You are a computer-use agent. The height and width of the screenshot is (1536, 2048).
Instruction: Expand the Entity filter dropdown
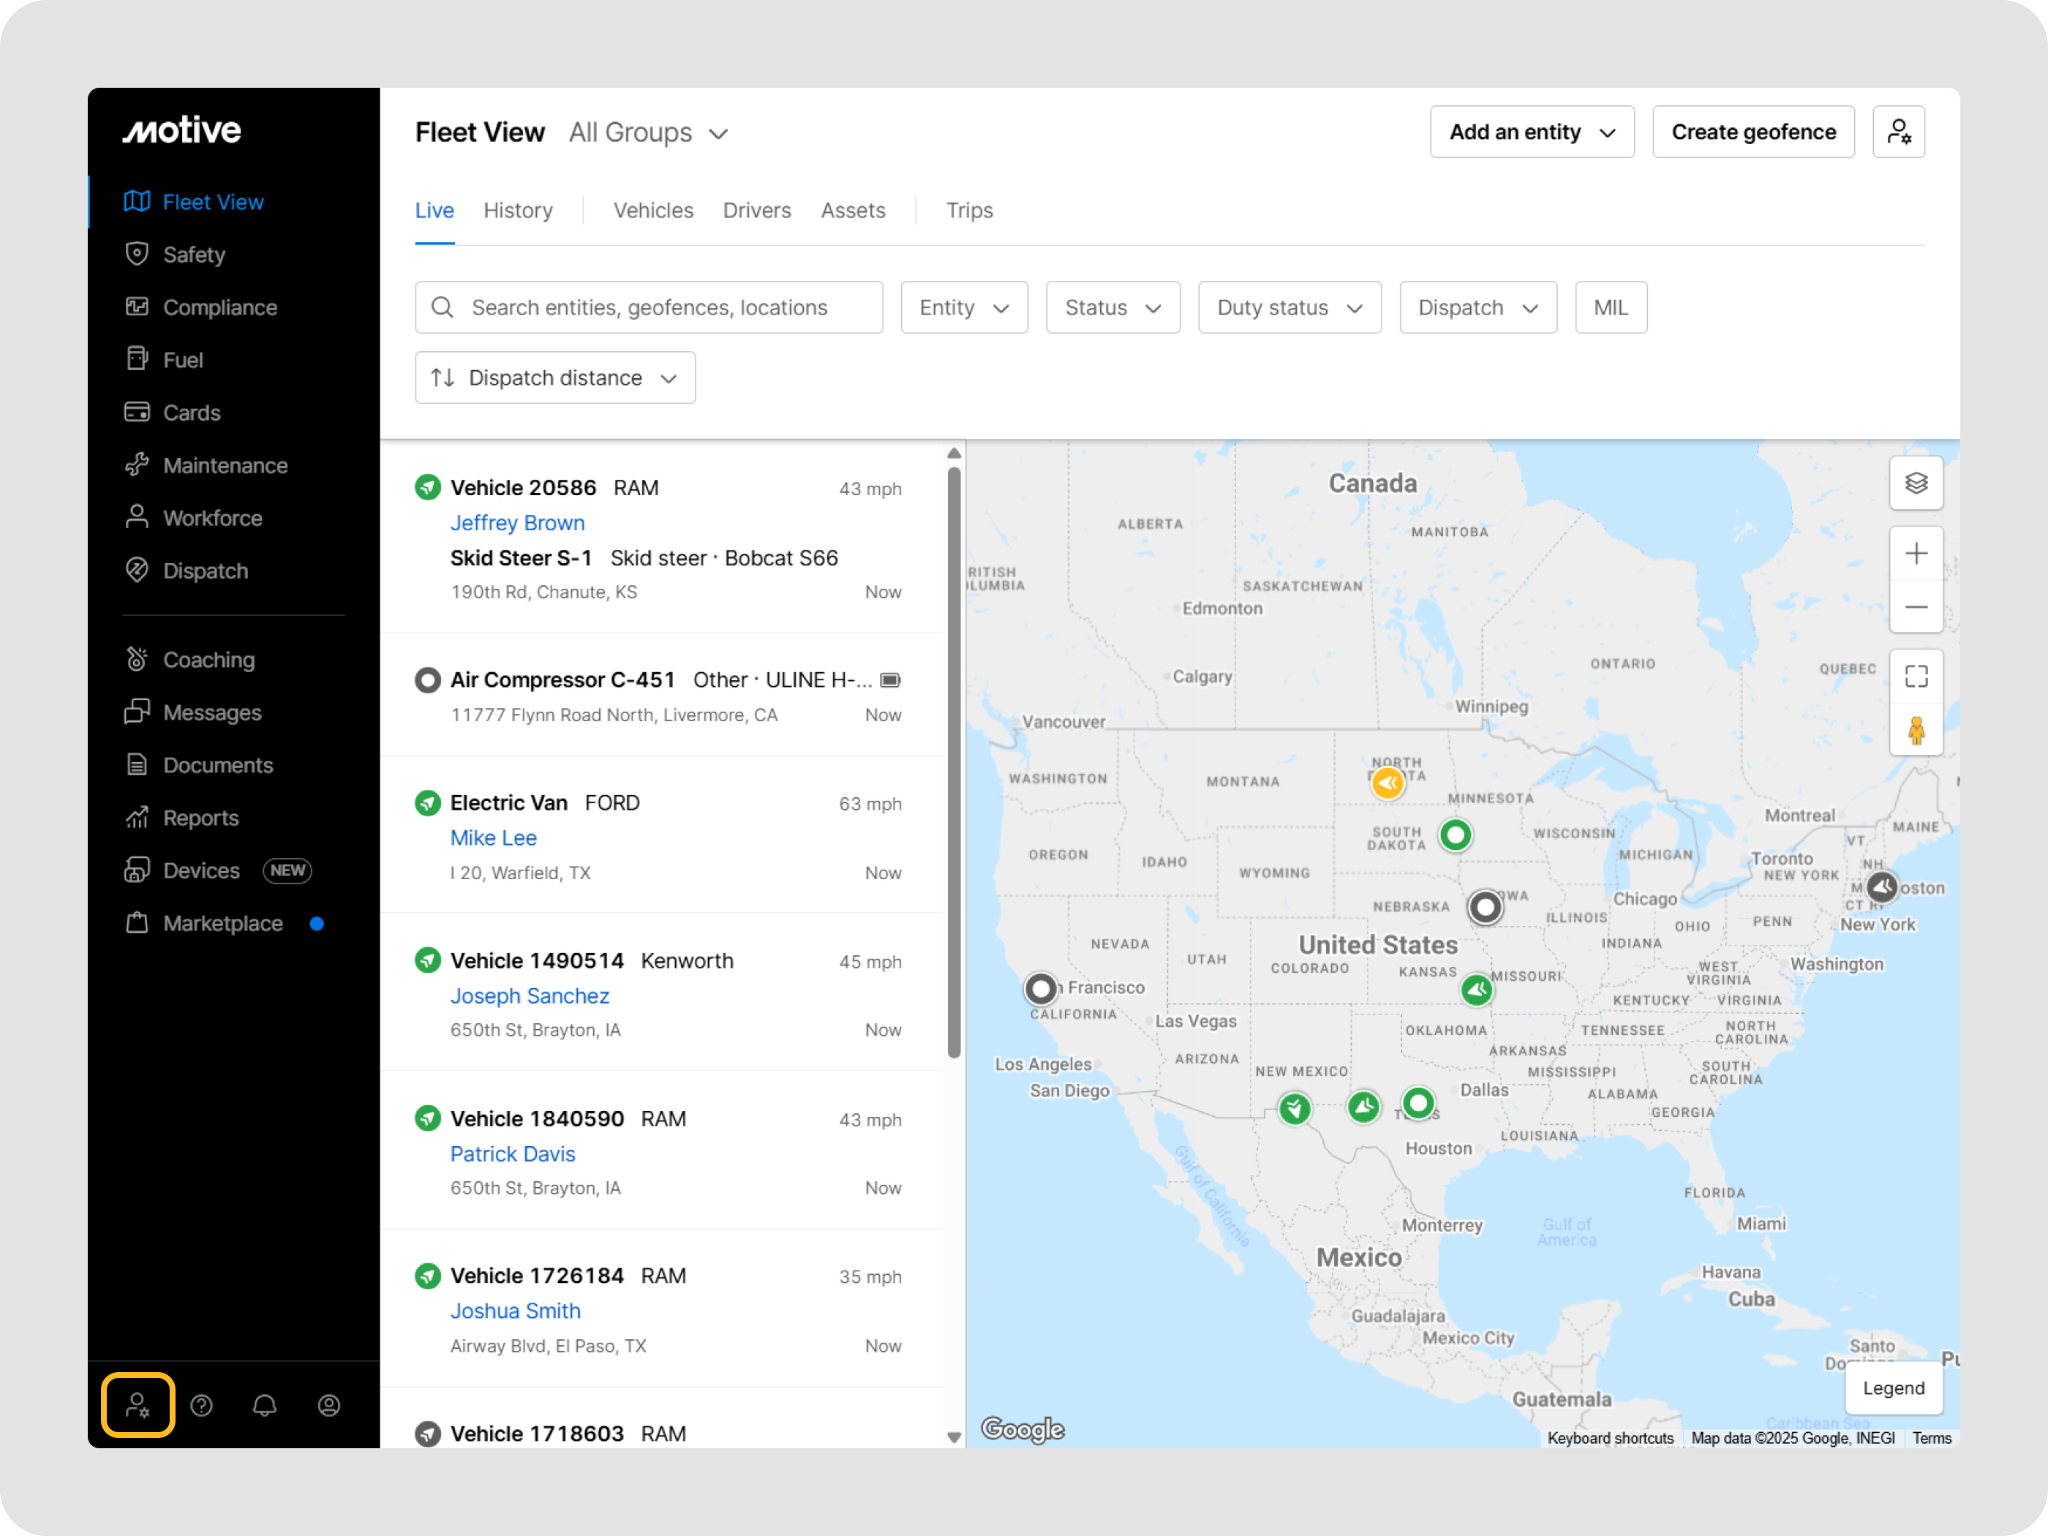pos(963,307)
